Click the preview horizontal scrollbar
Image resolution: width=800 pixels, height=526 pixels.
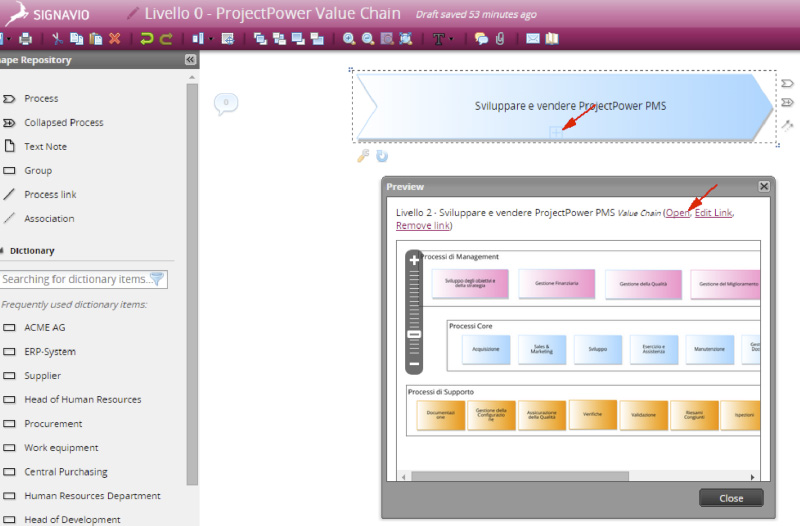tap(520, 477)
